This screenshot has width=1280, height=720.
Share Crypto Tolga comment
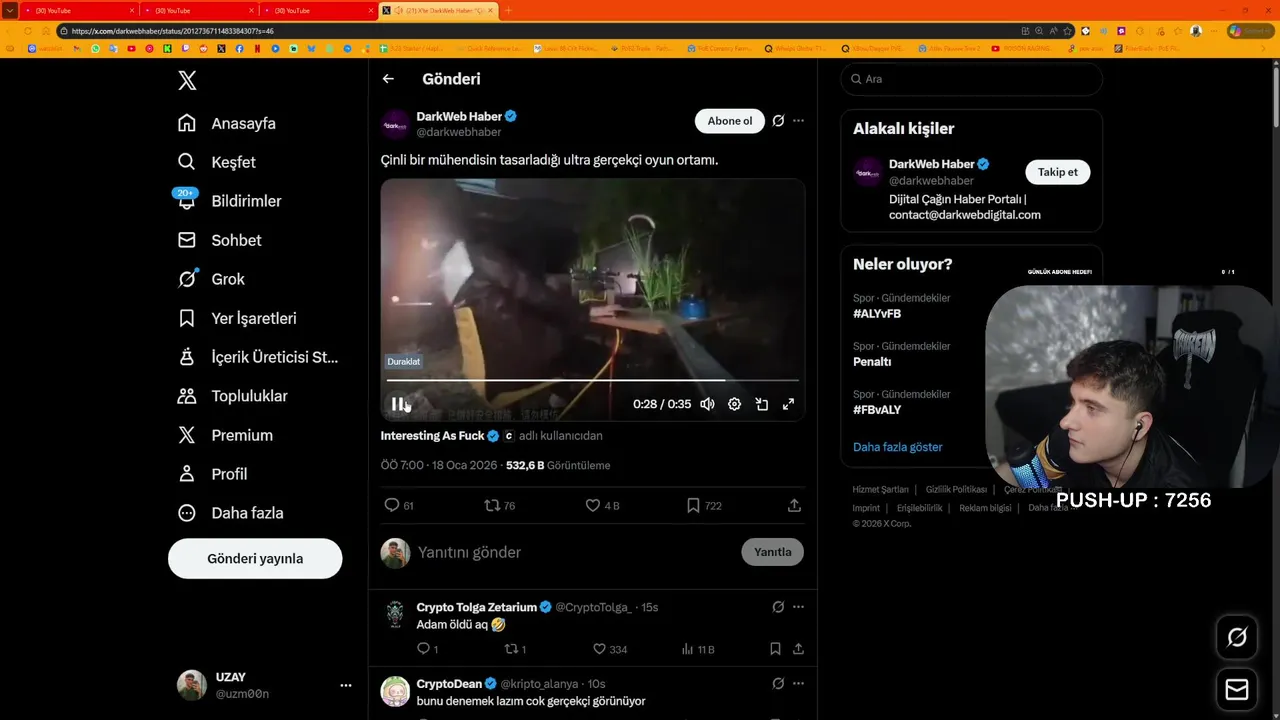coord(798,649)
